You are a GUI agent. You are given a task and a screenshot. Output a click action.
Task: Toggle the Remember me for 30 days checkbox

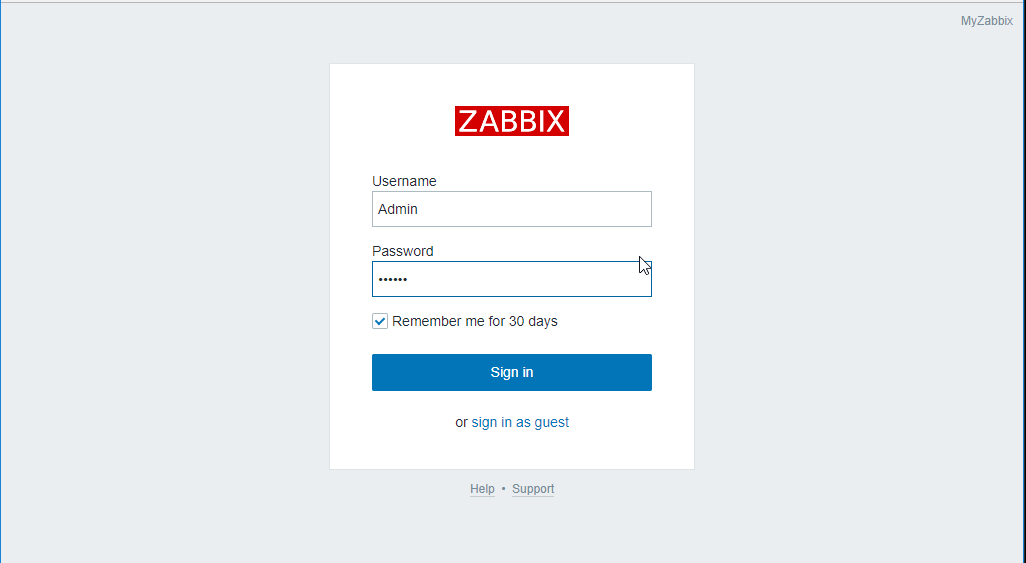click(x=380, y=321)
